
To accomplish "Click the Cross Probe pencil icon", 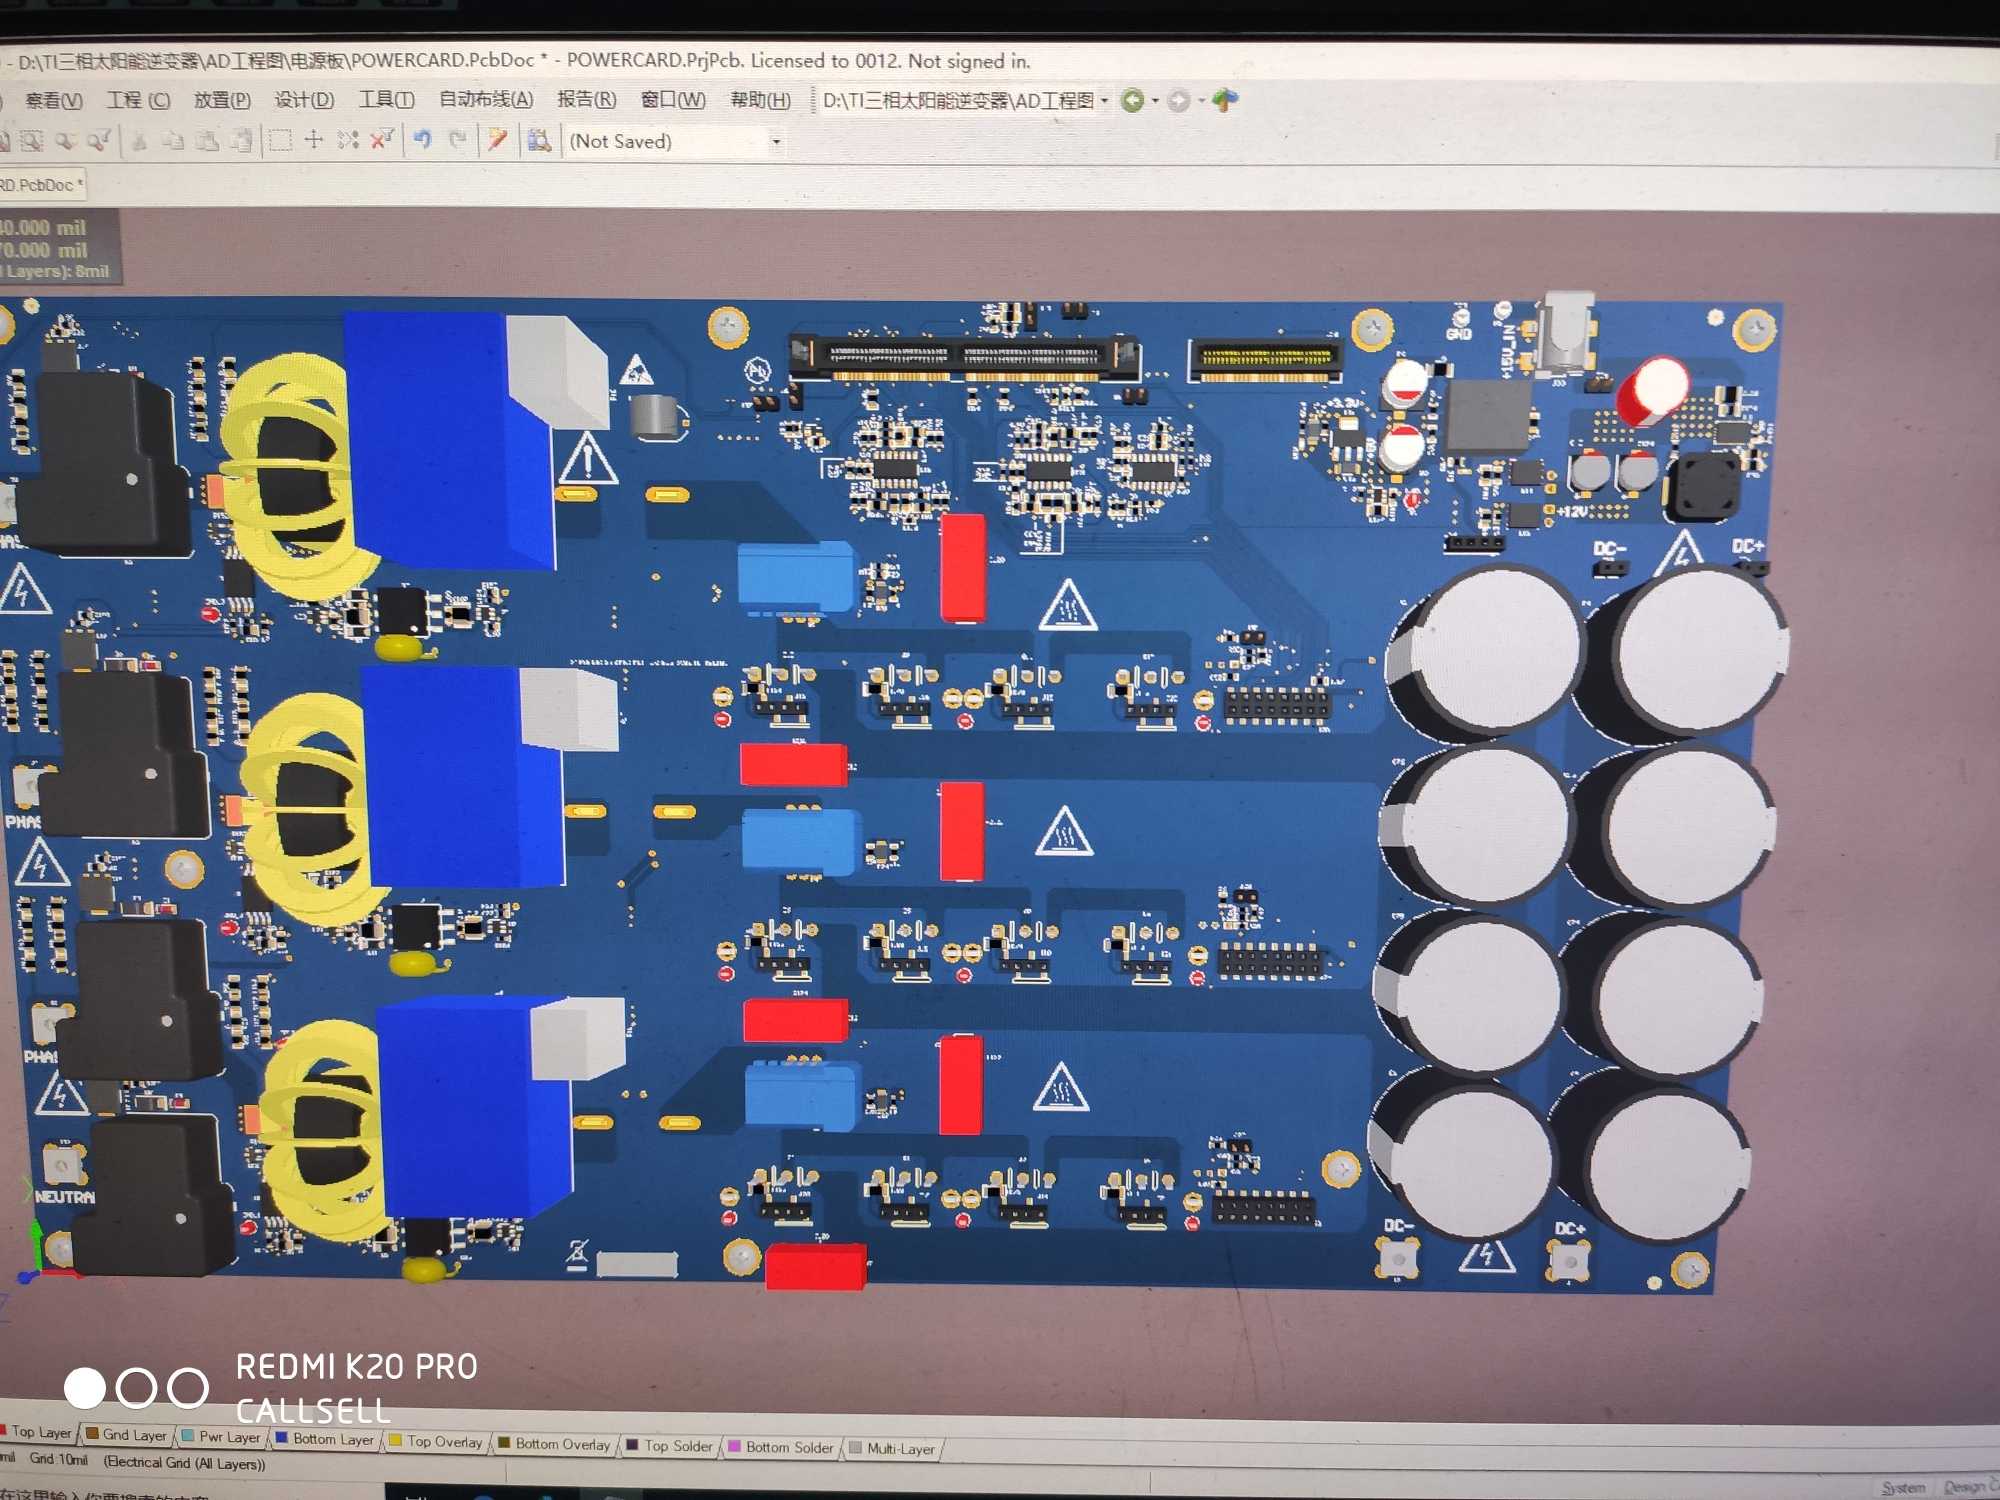I will 497,140.
